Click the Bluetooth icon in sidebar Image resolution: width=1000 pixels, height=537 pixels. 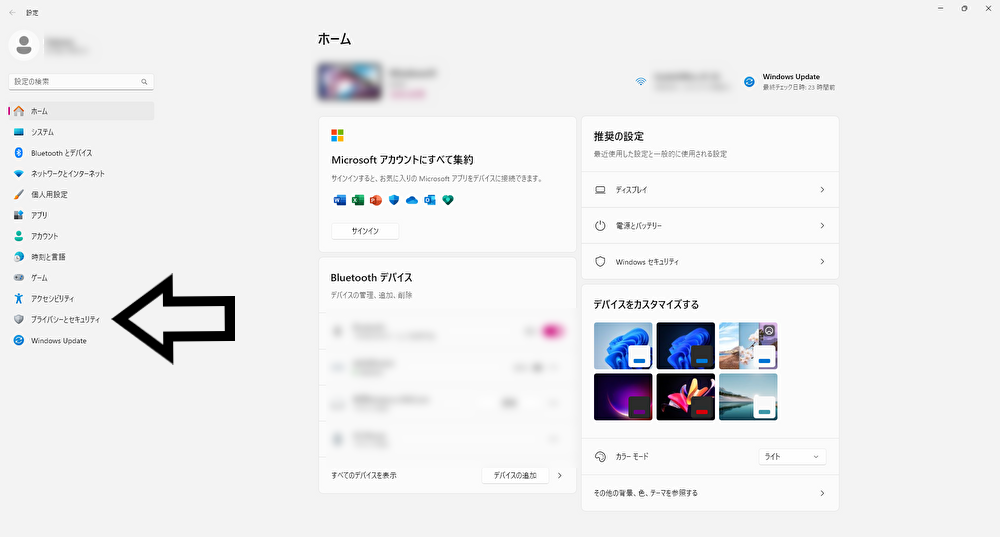tap(18, 153)
